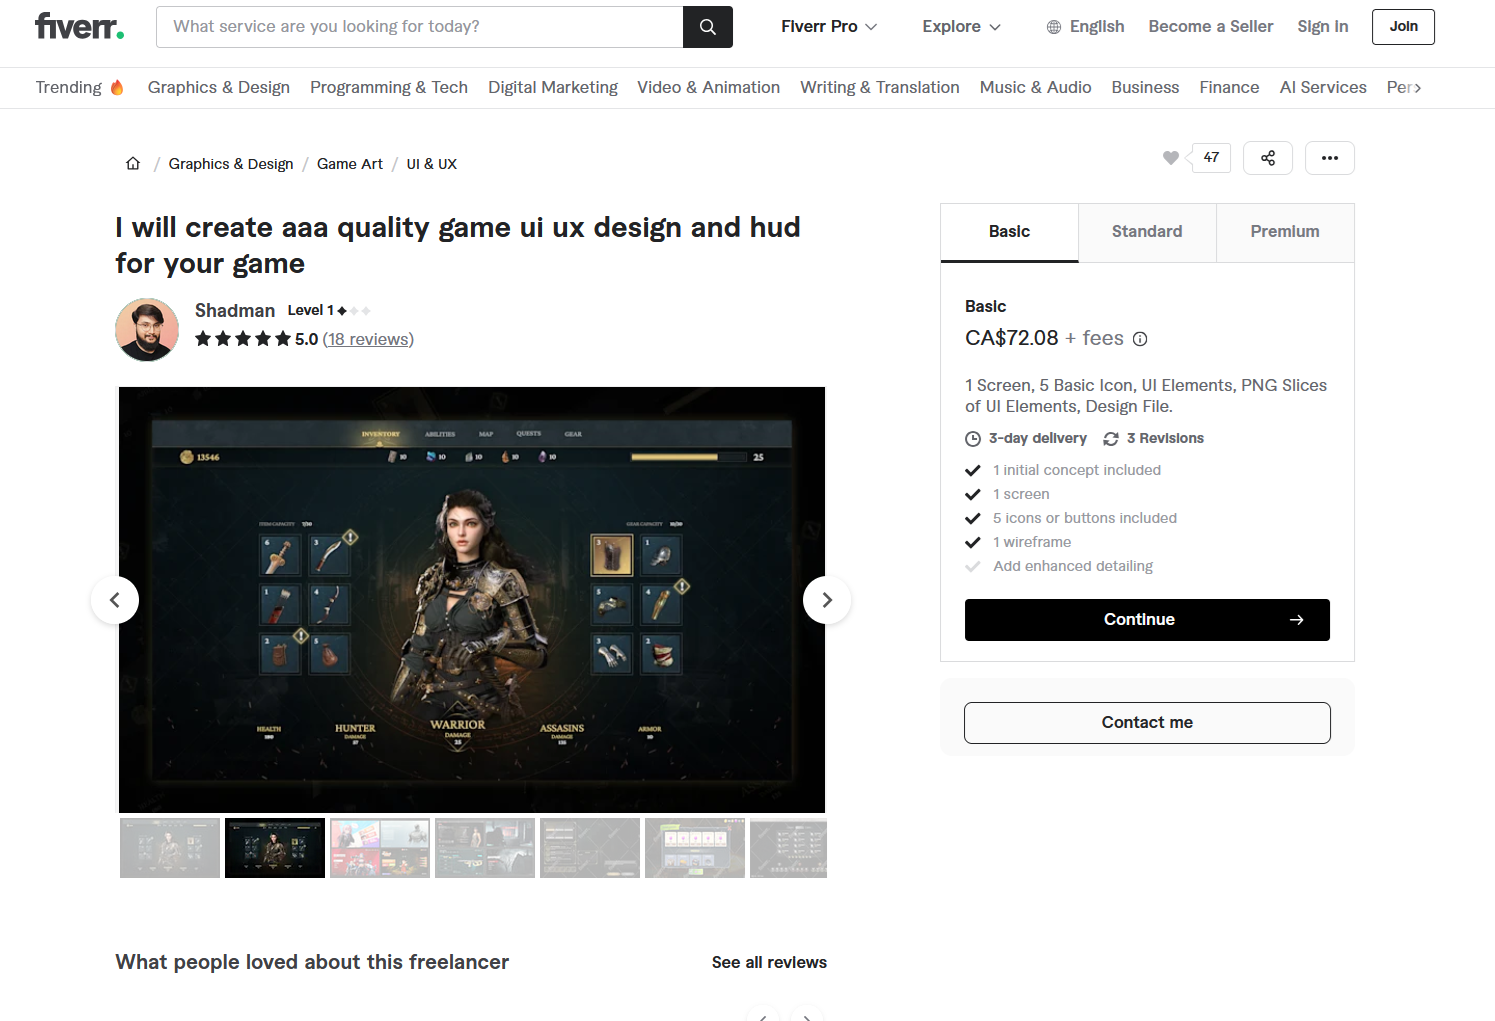This screenshot has width=1495, height=1021.
Task: Open Digital Marketing category menu
Action: tap(553, 88)
